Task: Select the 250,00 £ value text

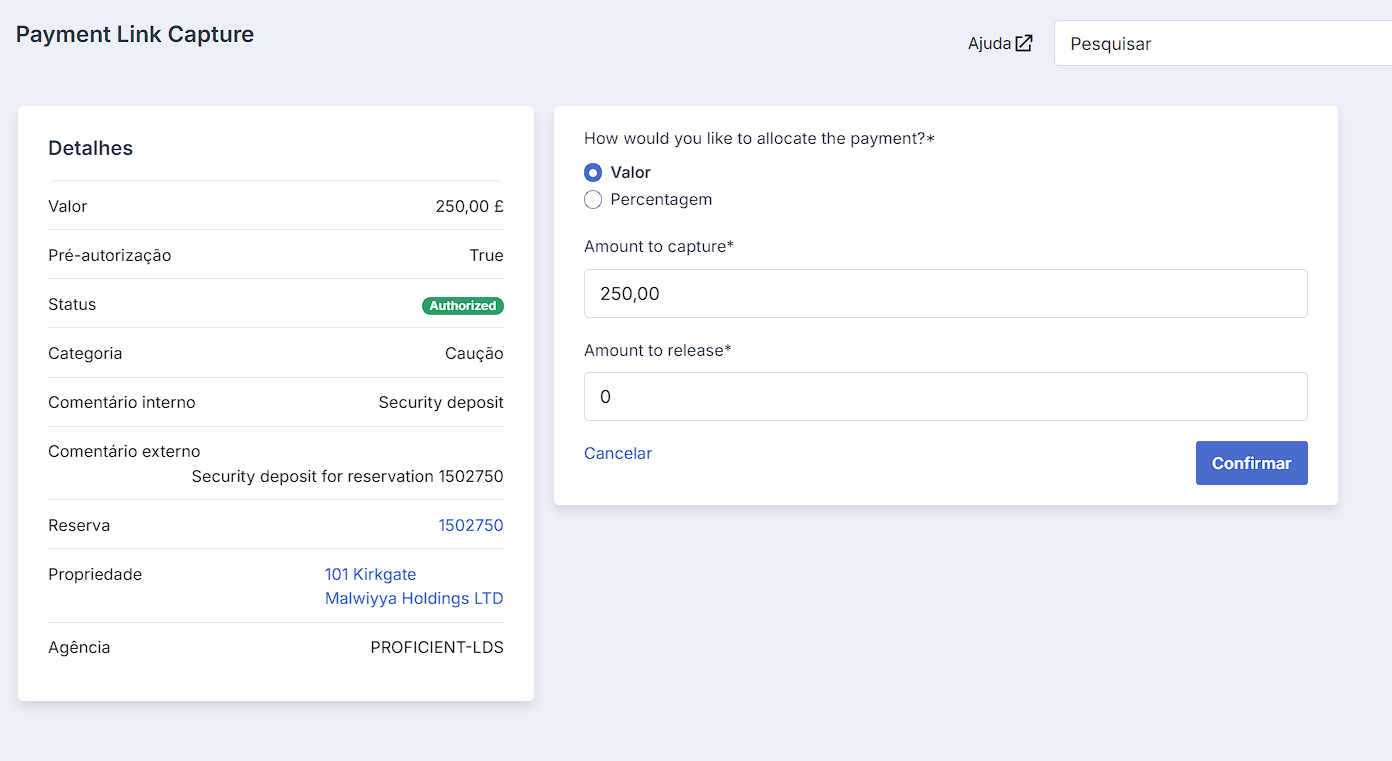Action: tap(470, 206)
